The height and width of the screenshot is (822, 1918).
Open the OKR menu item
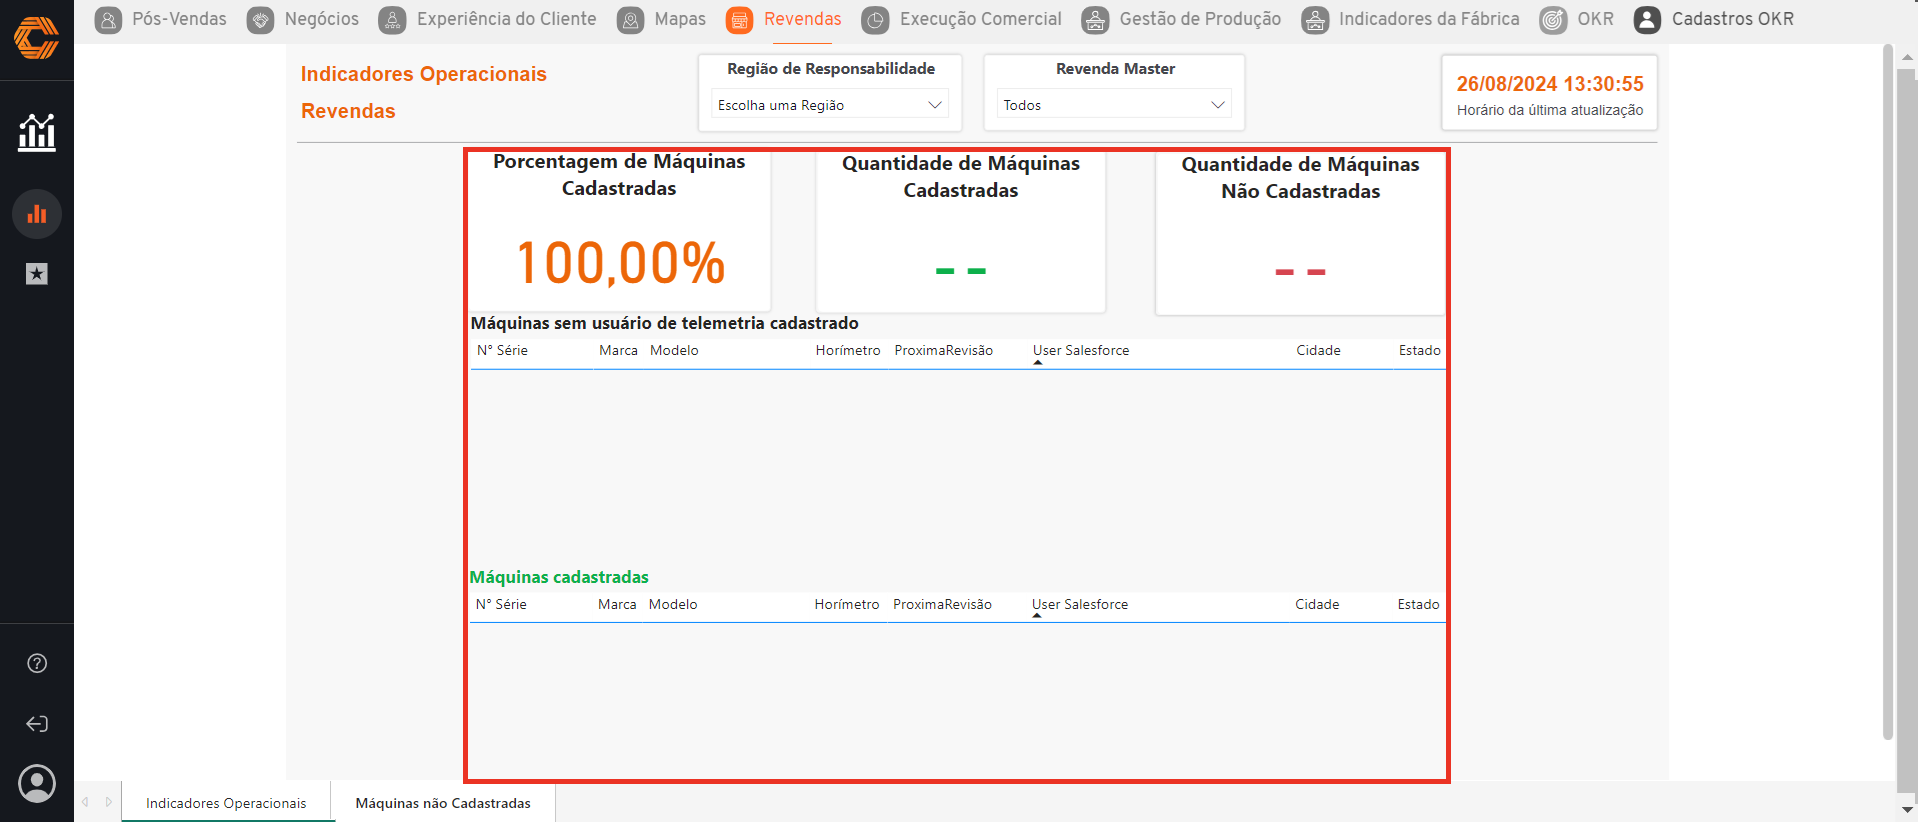[1596, 19]
